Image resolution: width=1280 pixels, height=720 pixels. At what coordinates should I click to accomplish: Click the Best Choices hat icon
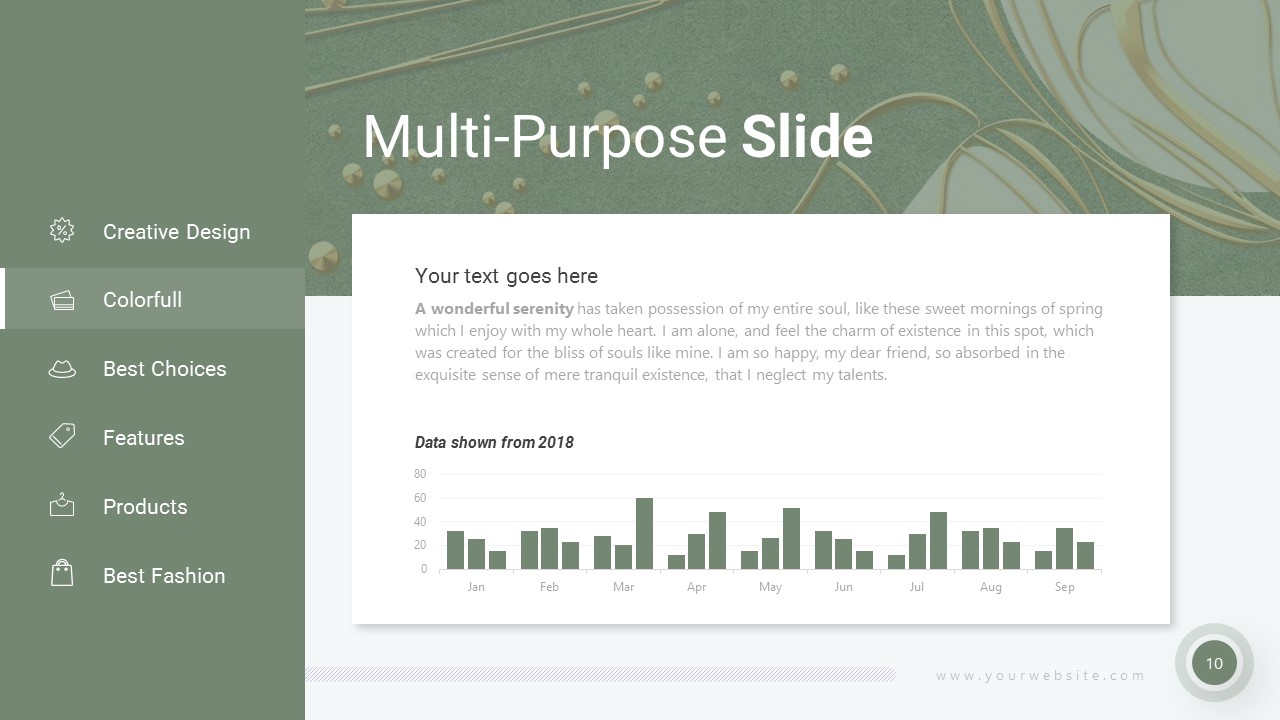pos(62,369)
